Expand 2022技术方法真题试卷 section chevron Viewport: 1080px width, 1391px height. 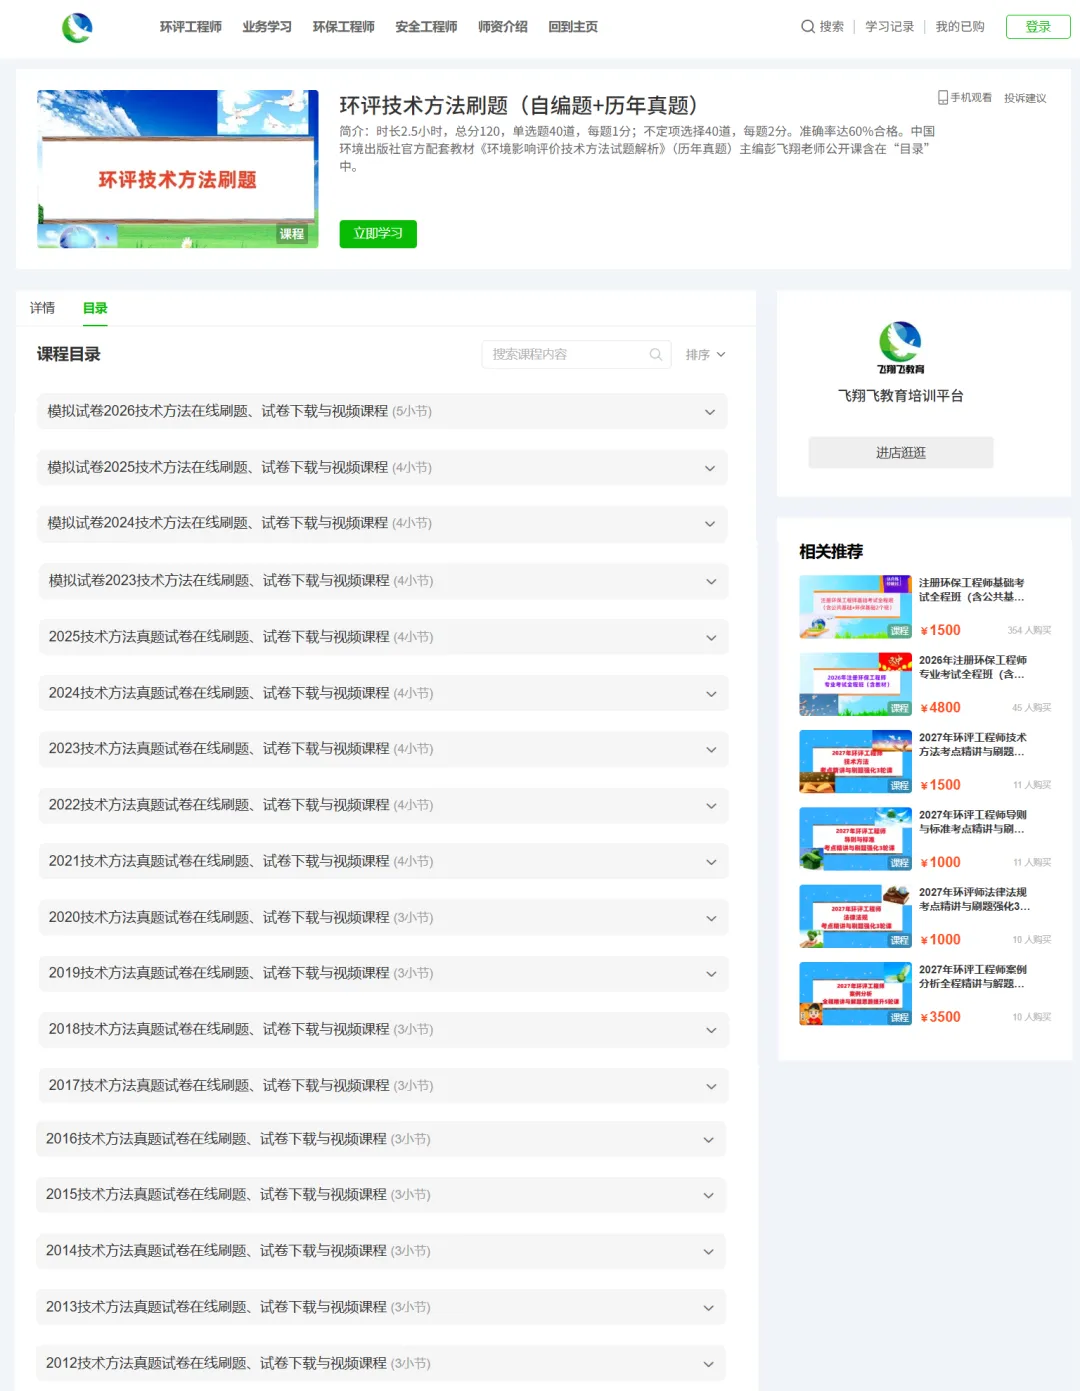pyautogui.click(x=711, y=805)
